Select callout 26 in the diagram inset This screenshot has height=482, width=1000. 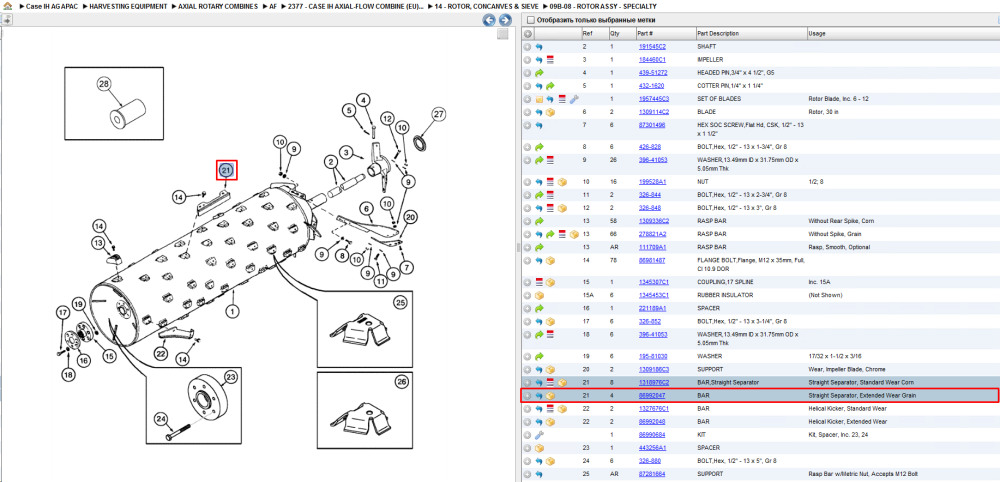coord(401,383)
